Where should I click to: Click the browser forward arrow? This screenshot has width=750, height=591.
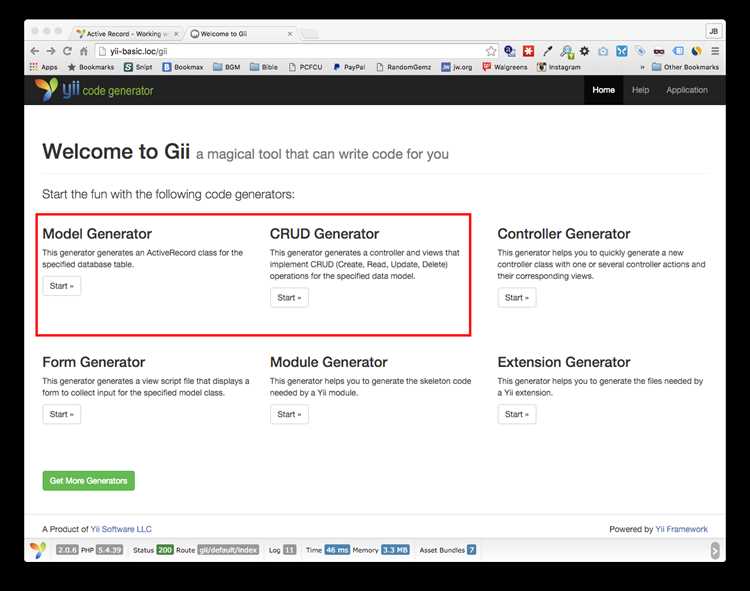pos(51,51)
